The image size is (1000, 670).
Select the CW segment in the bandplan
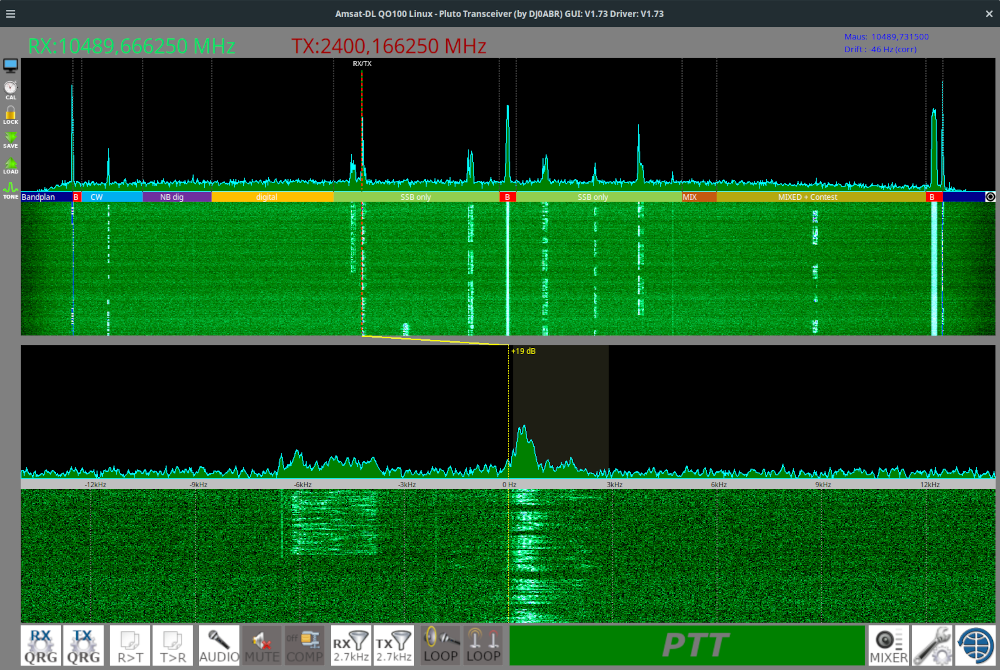pos(110,198)
